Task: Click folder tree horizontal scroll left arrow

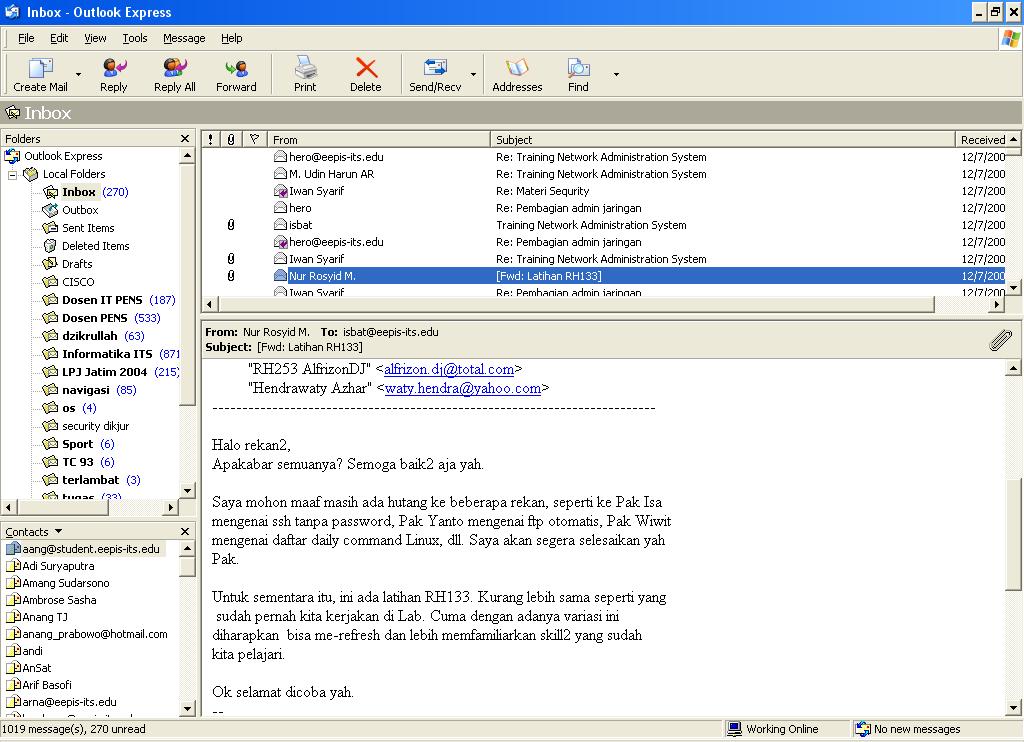Action: [8, 507]
